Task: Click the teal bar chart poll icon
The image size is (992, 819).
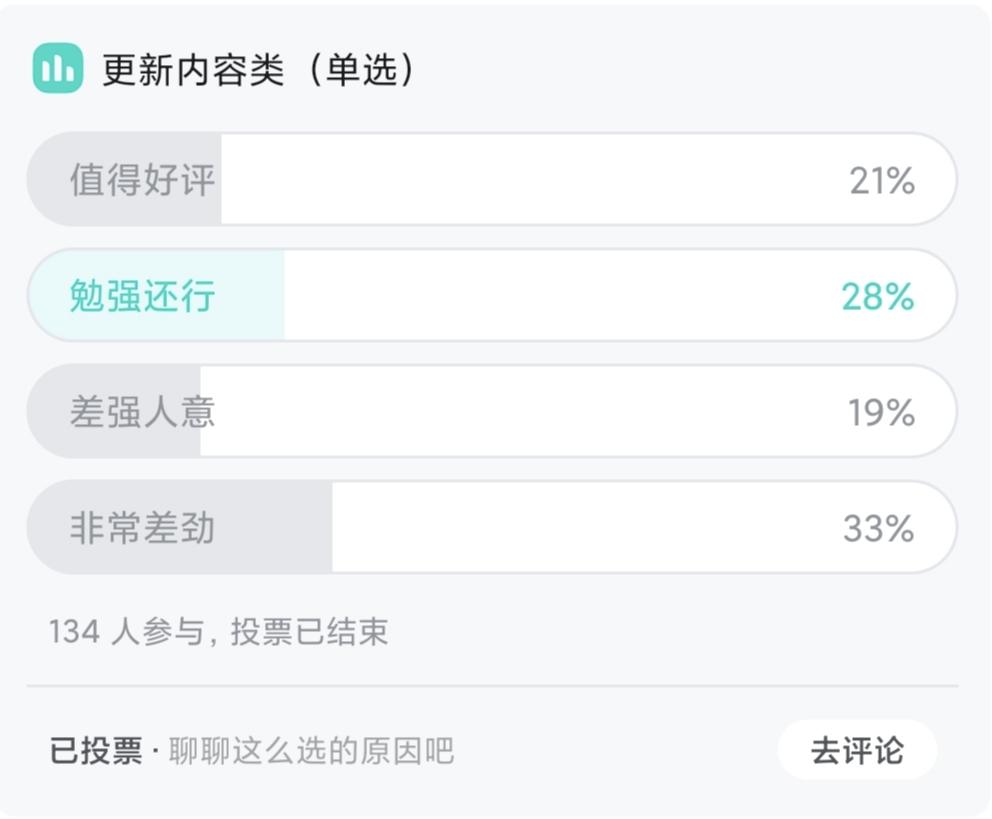Action: point(57,68)
